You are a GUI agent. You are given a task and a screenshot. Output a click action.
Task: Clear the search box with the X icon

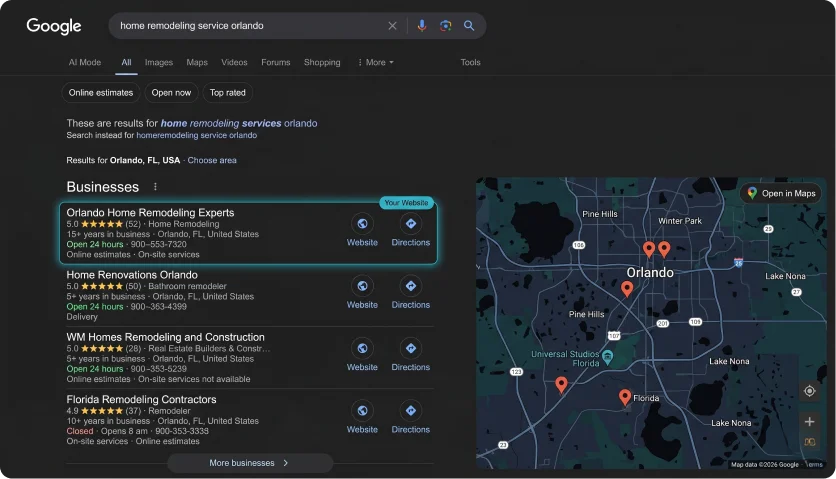point(392,26)
